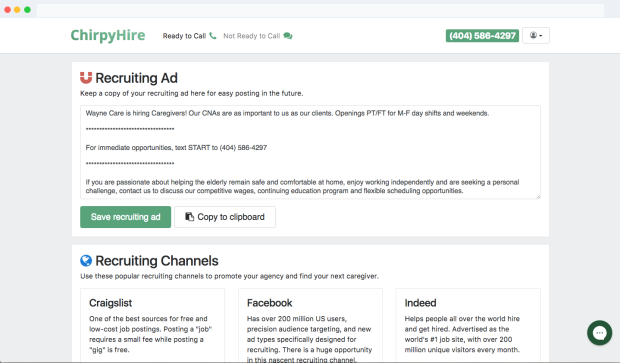The image size is (620, 363).
Task: Click the ChirpyHire logo
Action: (108, 36)
